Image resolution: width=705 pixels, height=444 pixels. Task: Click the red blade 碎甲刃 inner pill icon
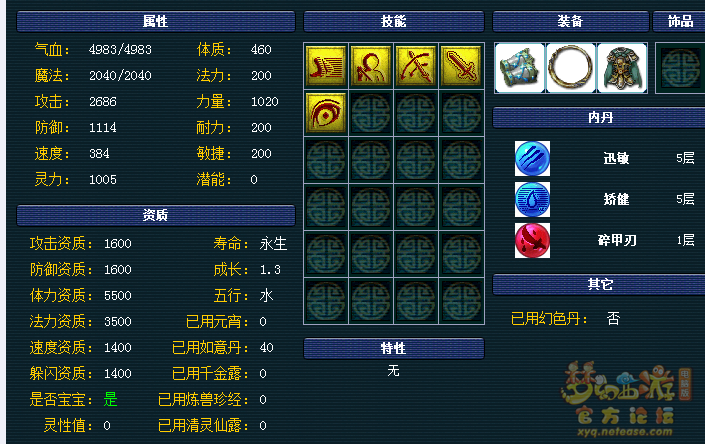tap(532, 240)
